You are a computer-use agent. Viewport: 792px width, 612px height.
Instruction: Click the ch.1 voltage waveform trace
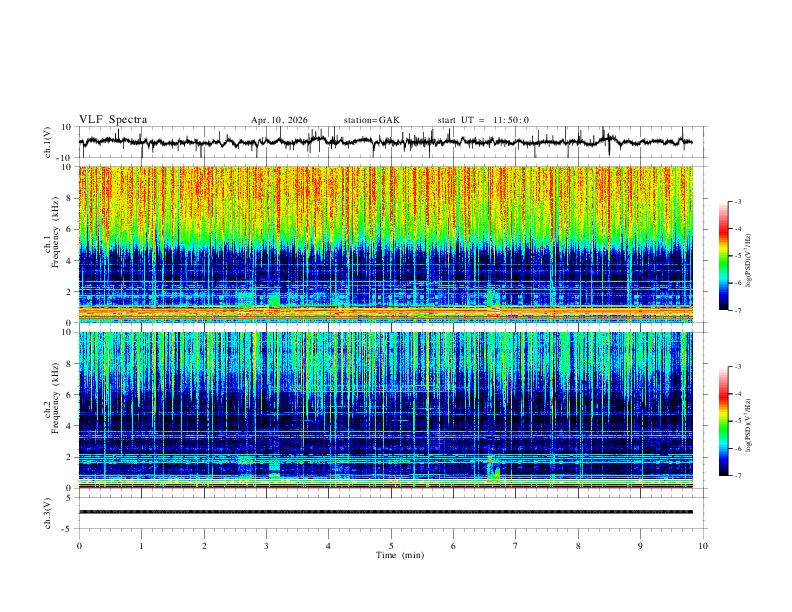(386, 142)
